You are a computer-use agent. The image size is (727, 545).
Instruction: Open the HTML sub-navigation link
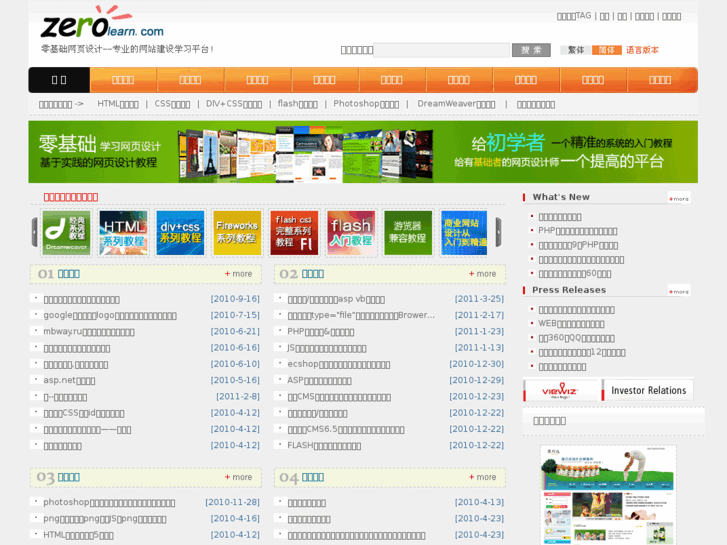click(x=118, y=104)
